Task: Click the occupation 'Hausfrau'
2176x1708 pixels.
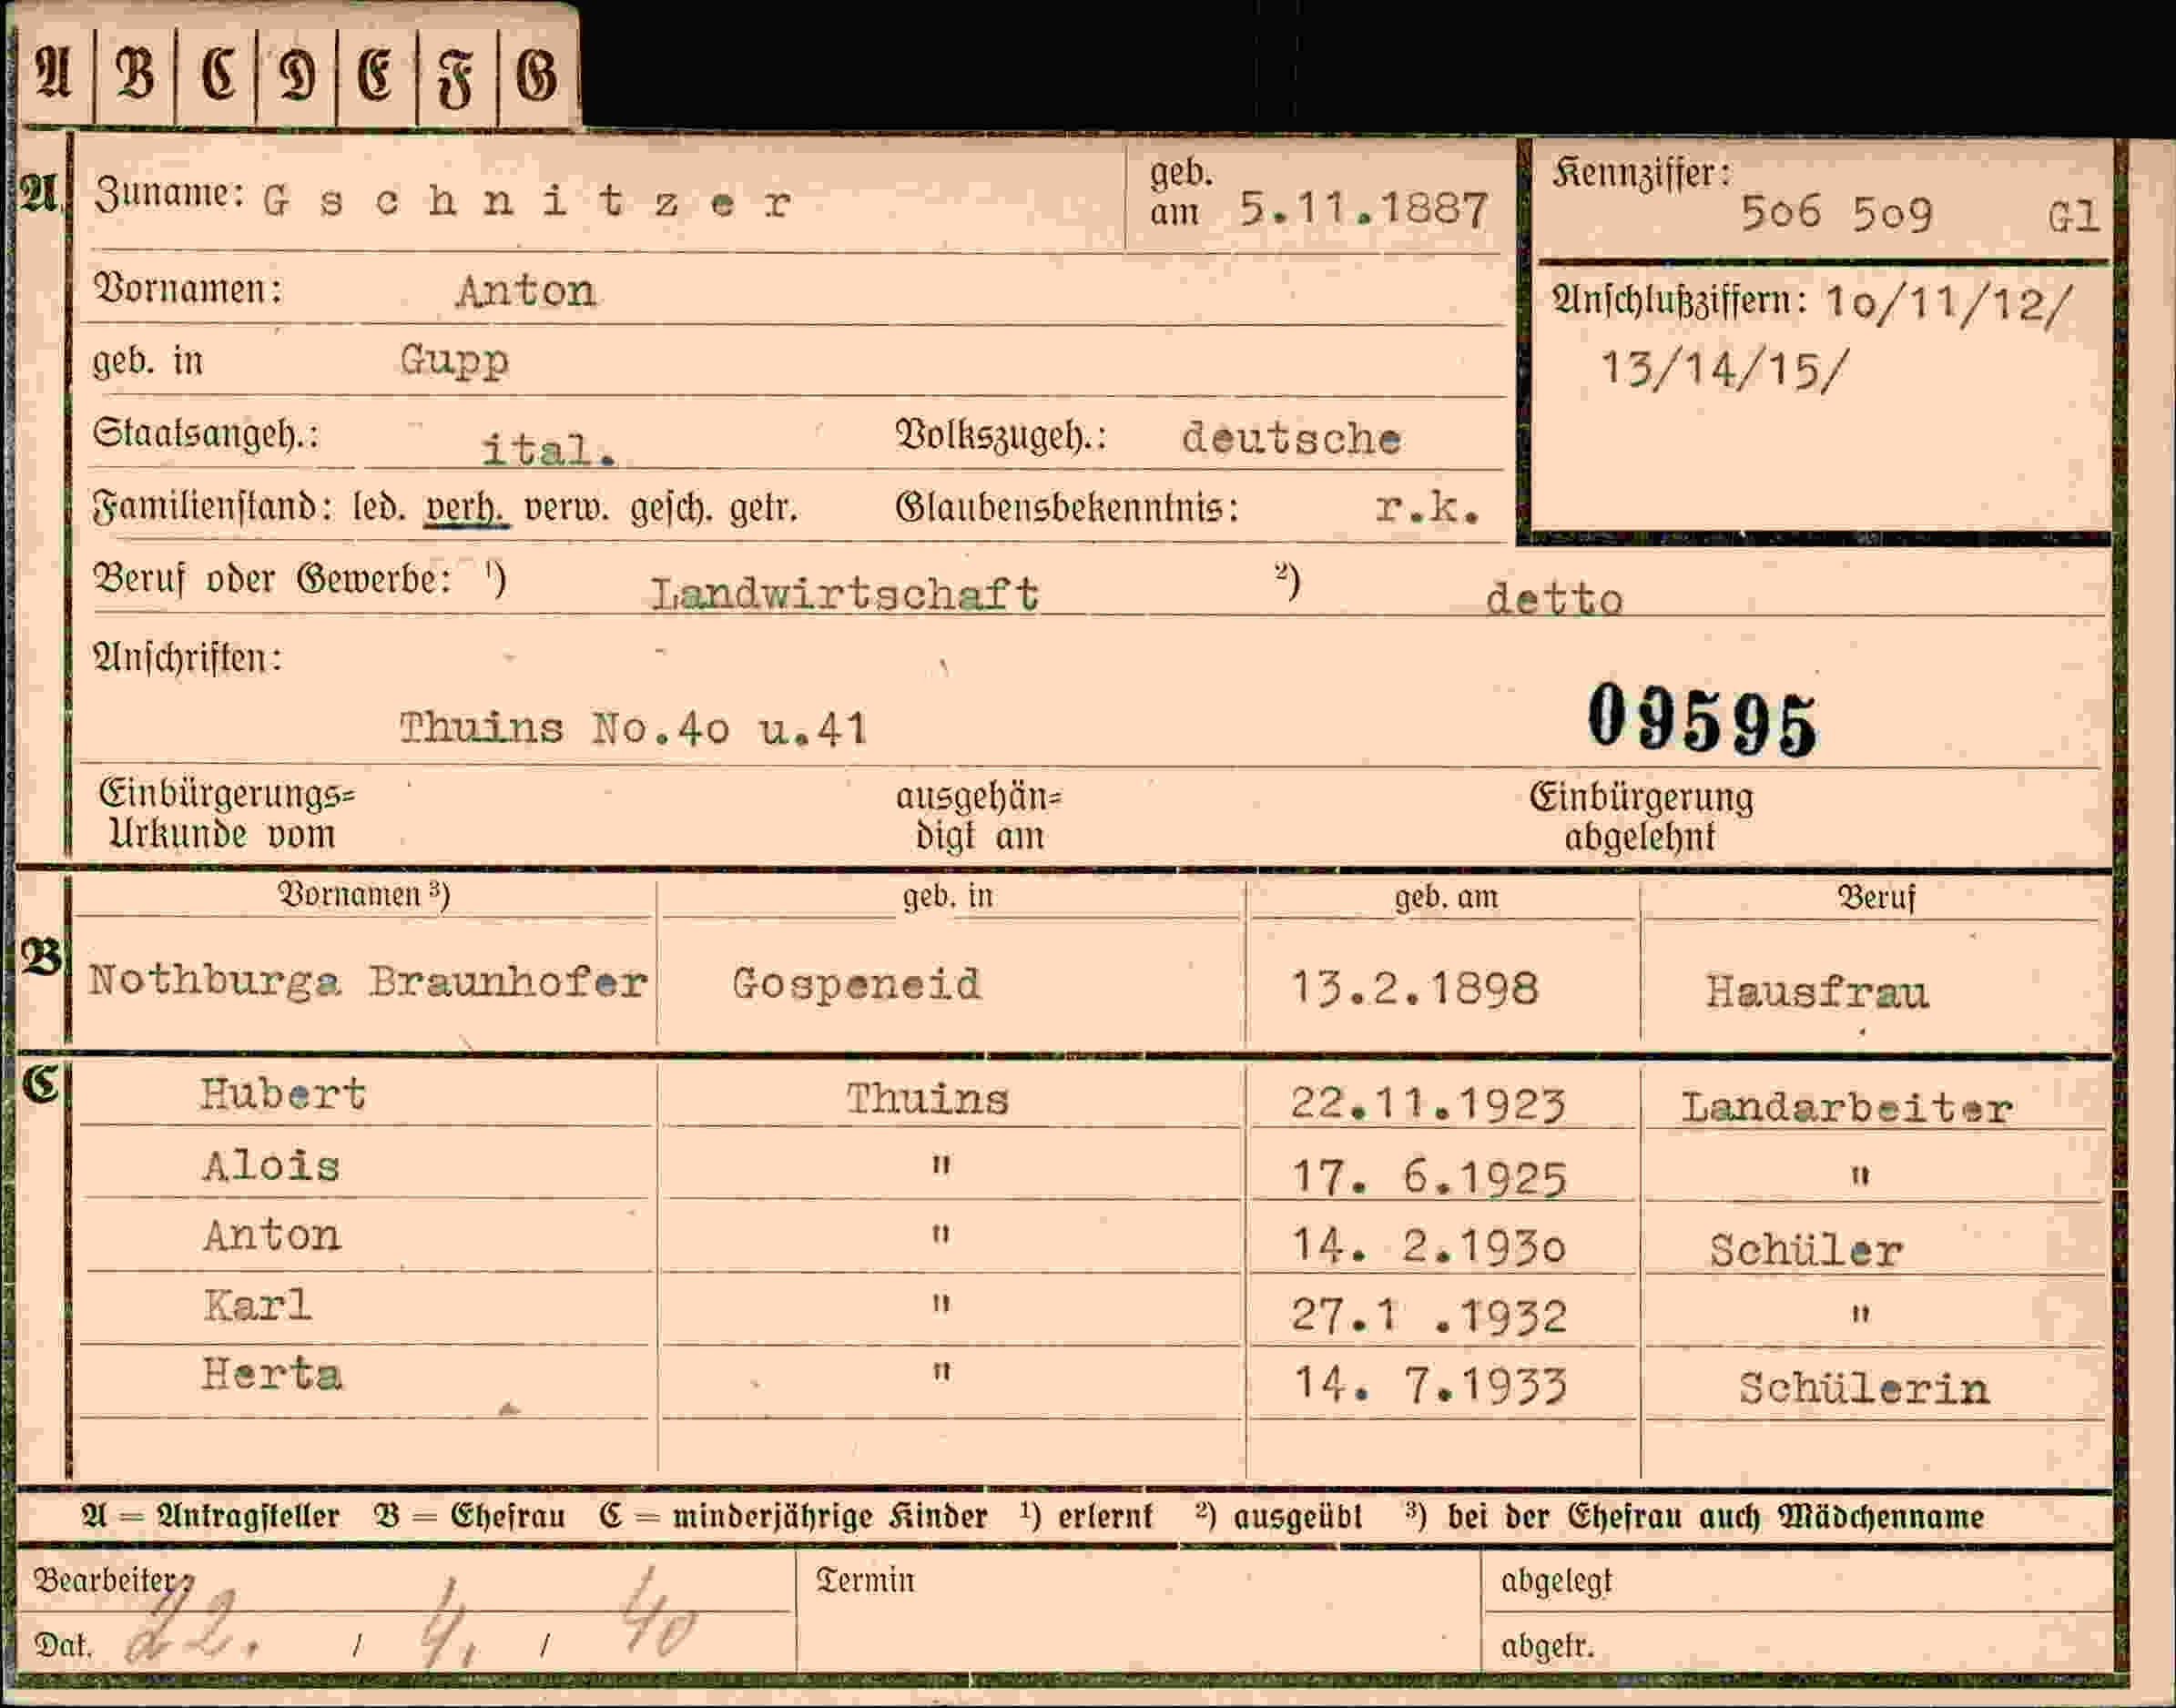Action: pyautogui.click(x=1817, y=992)
